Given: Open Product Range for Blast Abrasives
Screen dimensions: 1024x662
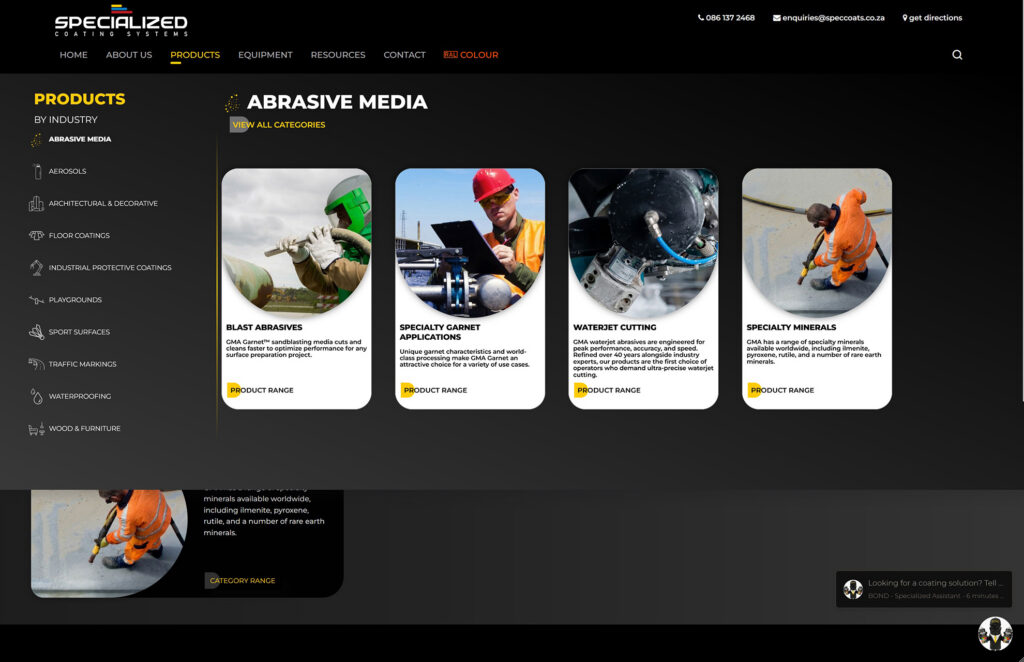Looking at the screenshot, I should [261, 390].
